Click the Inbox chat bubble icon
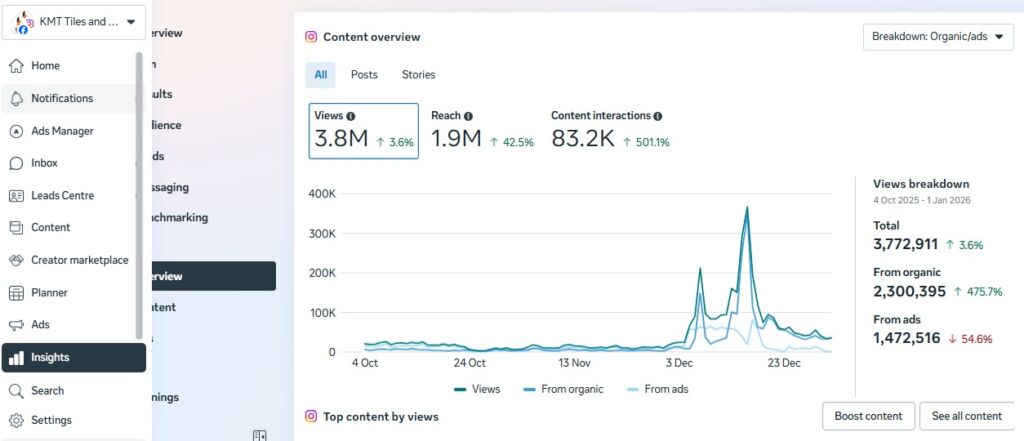Image resolution: width=1024 pixels, height=441 pixels. [x=16, y=163]
